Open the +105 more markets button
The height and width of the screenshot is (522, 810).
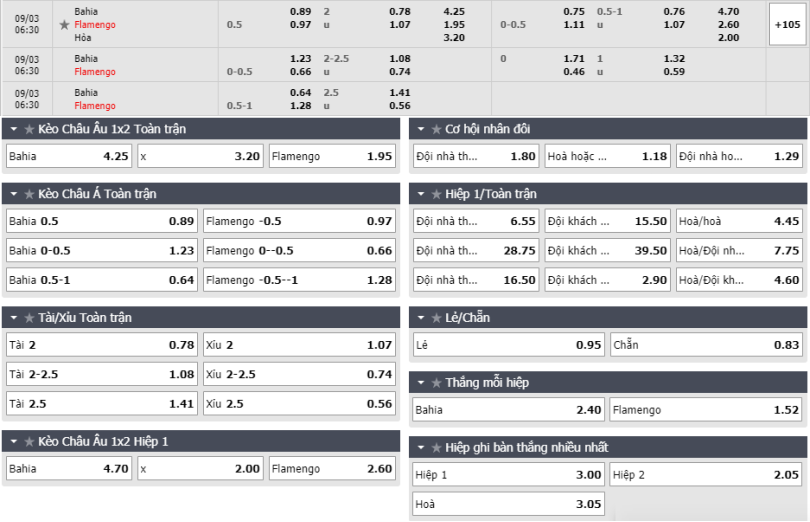click(787, 25)
